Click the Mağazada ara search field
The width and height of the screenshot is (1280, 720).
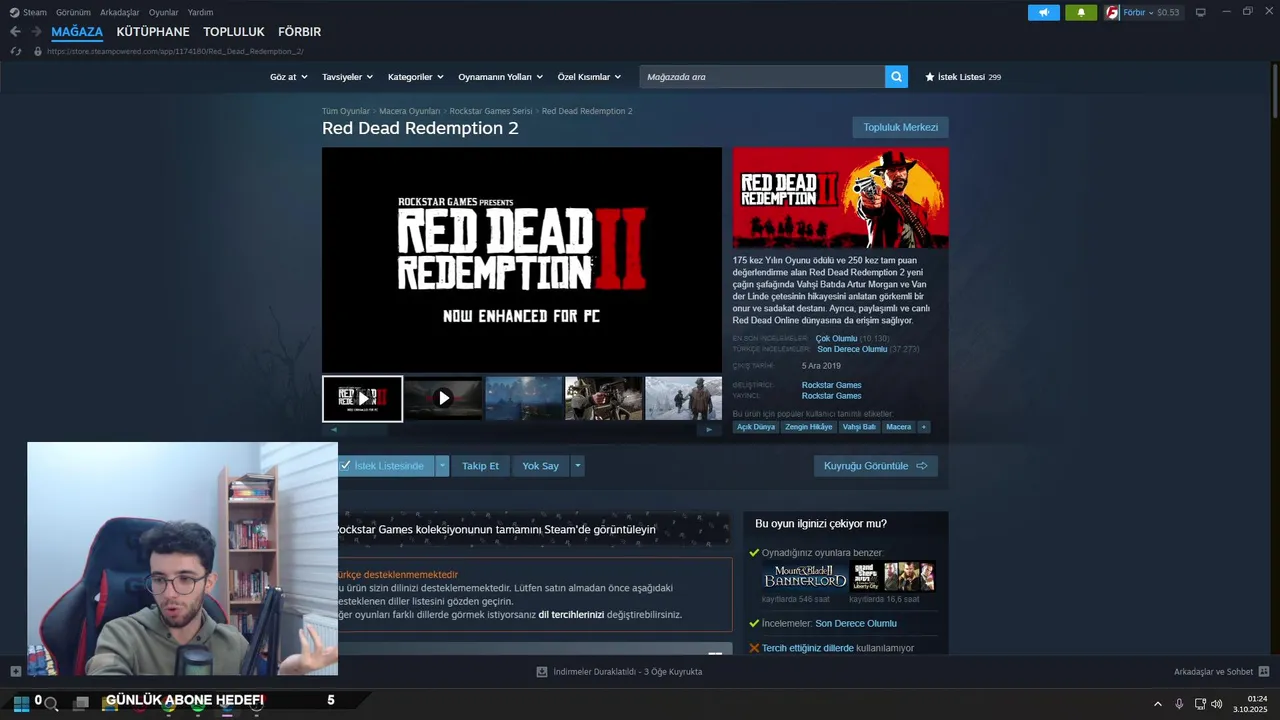(762, 76)
